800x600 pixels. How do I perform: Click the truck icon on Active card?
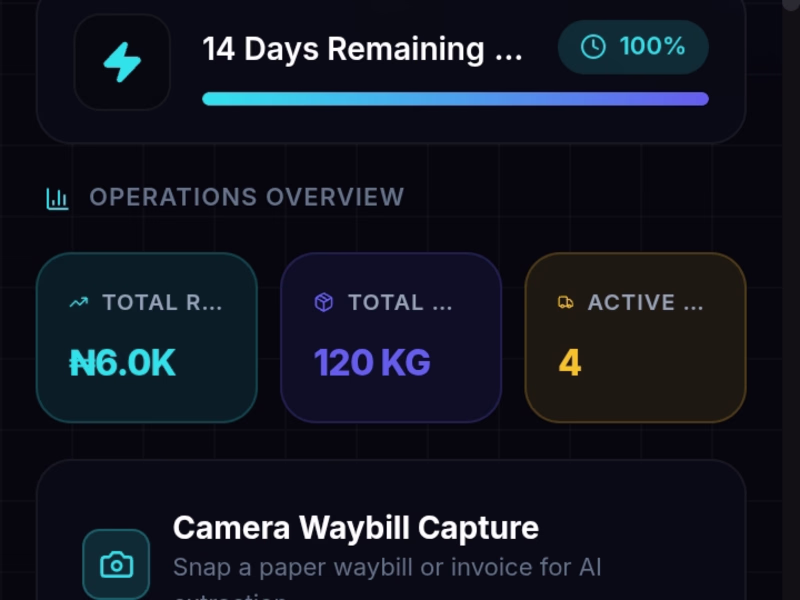coord(565,303)
